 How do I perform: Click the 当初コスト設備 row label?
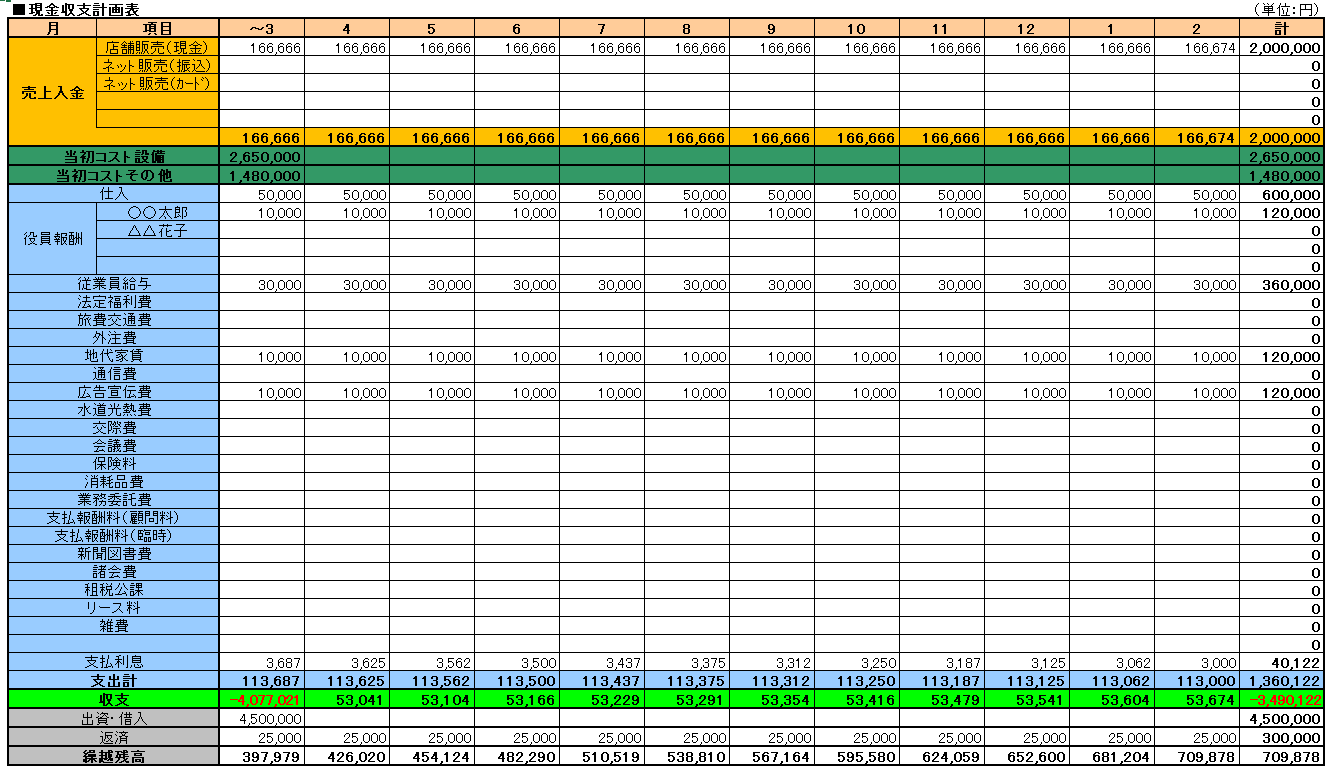tap(114, 156)
